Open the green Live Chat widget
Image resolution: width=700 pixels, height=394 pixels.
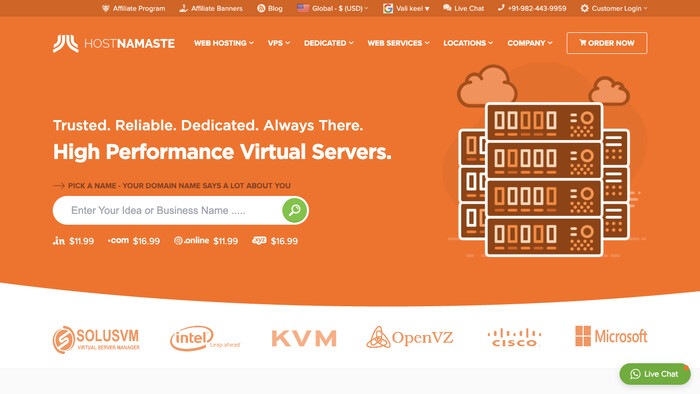pyautogui.click(x=655, y=374)
